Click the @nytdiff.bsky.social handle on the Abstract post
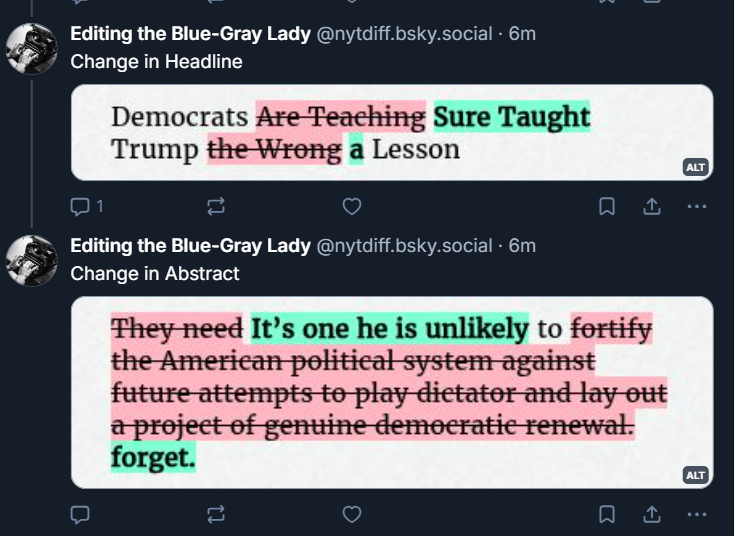 pyautogui.click(x=404, y=245)
